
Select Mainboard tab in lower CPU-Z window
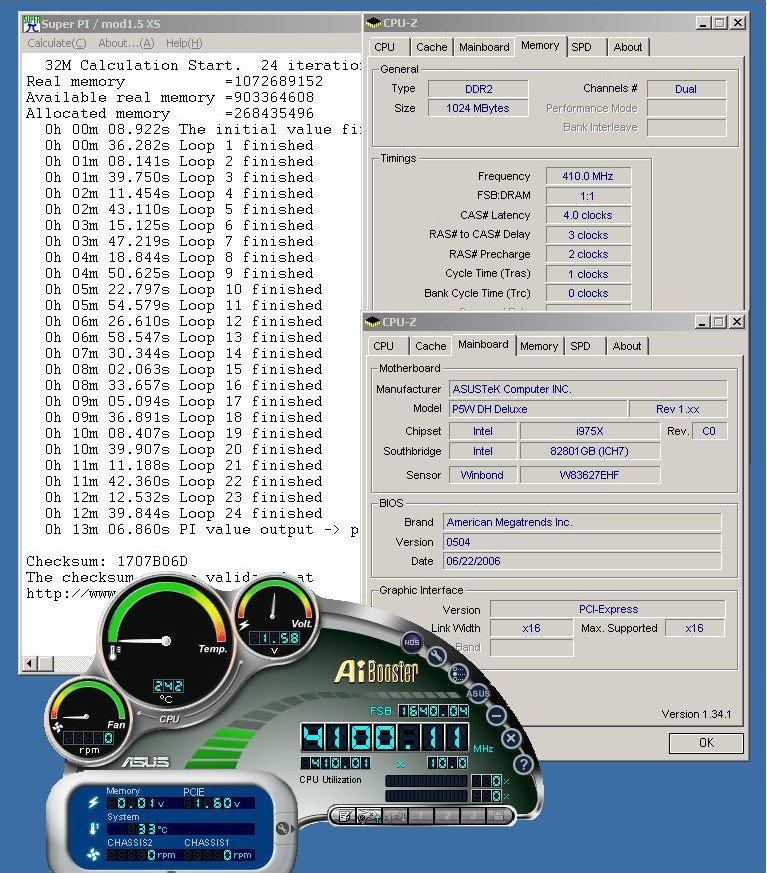[483, 345]
